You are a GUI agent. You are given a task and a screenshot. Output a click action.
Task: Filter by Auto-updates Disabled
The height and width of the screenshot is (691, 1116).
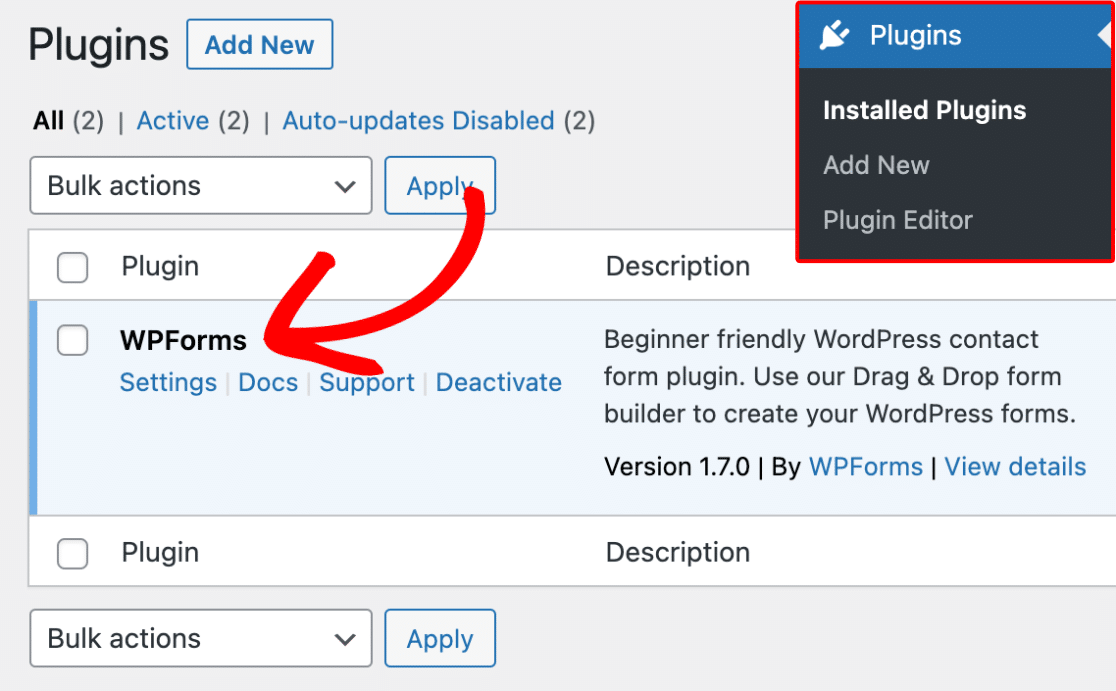418,122
